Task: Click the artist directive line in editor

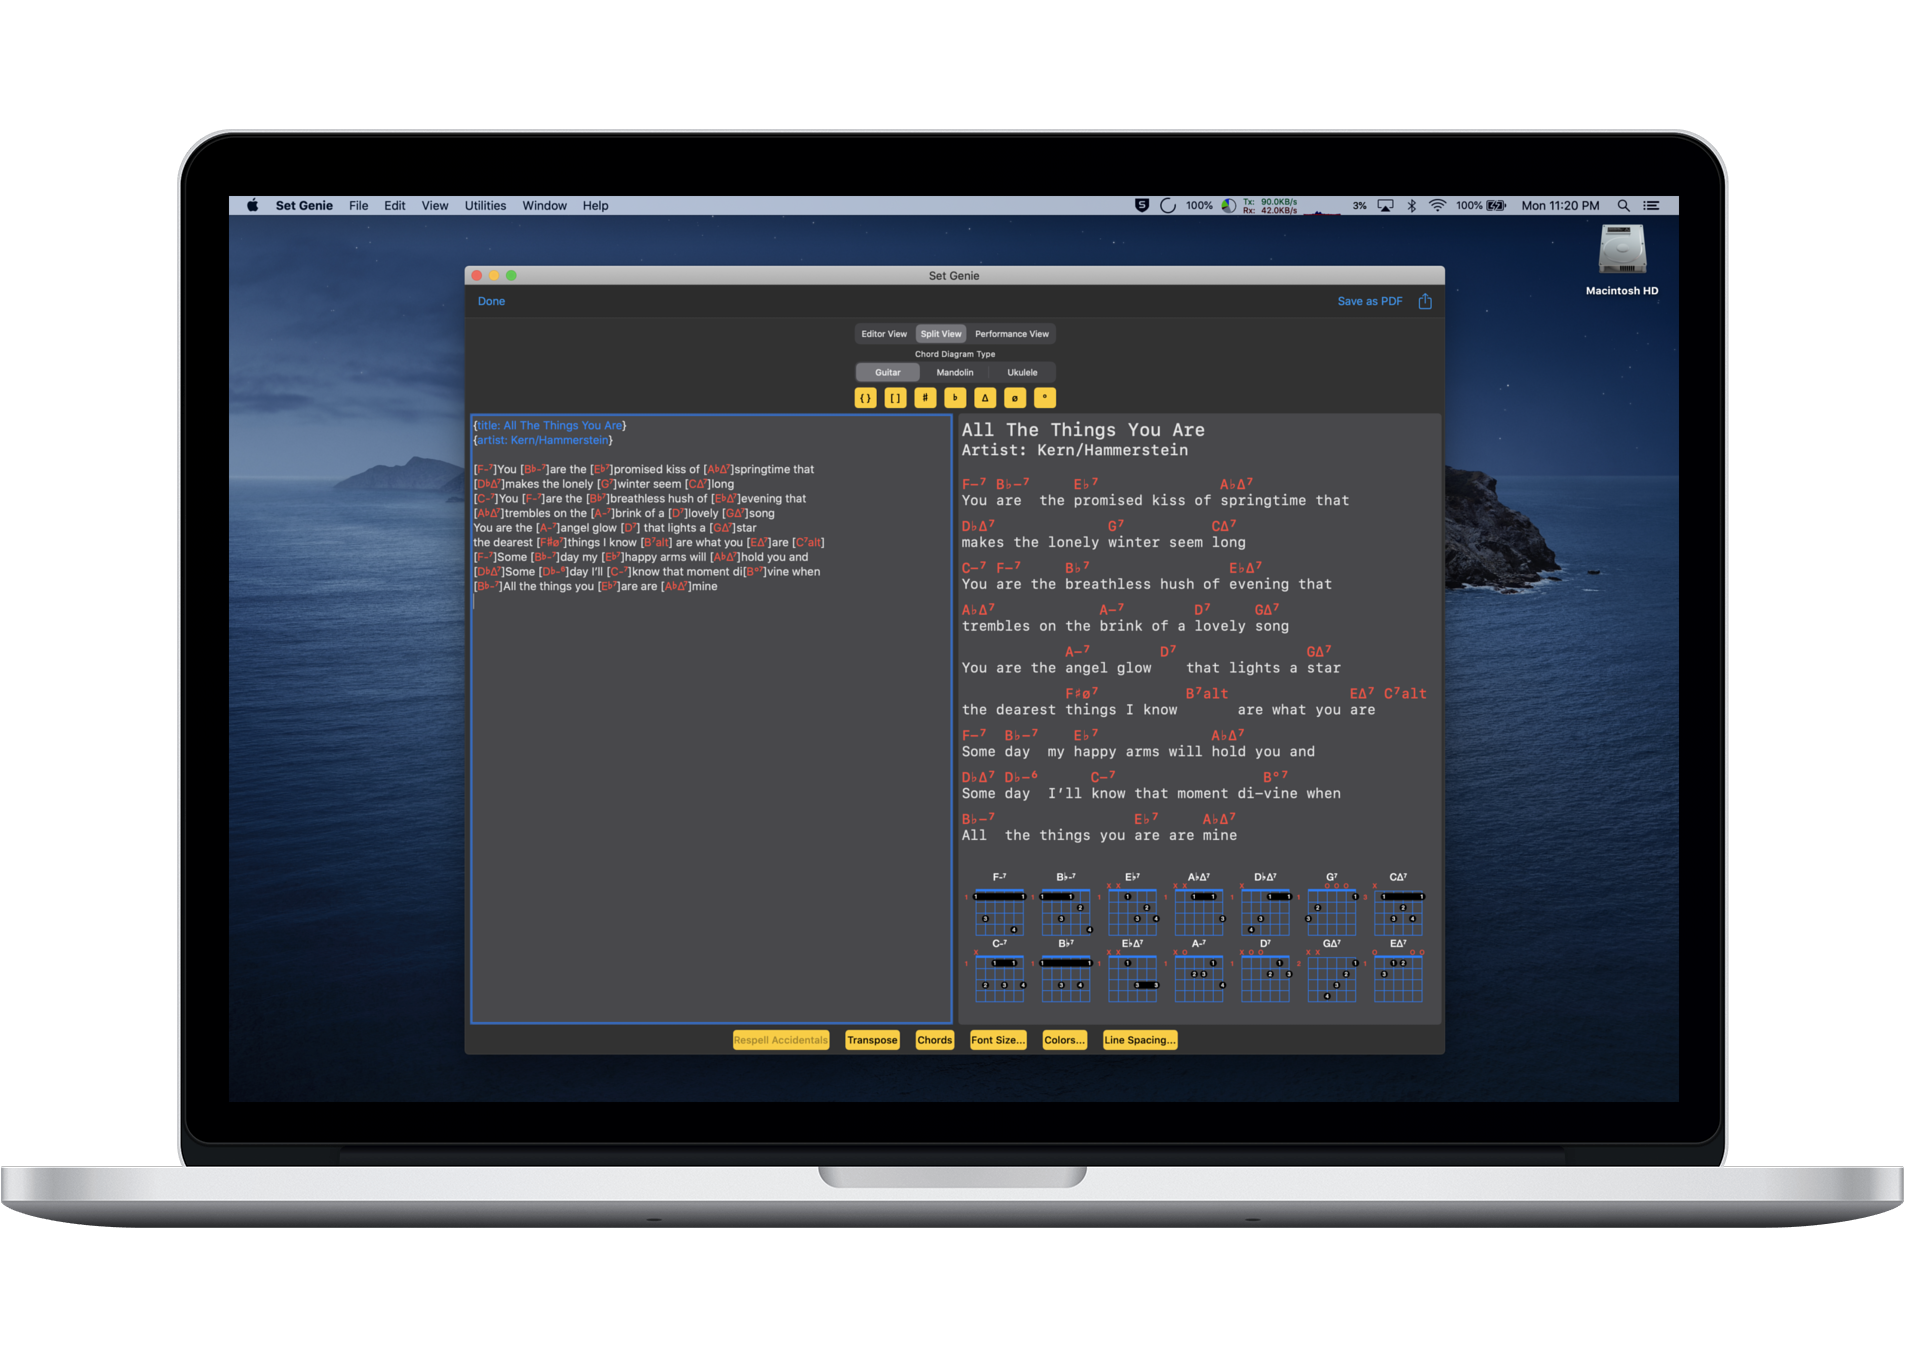Action: [543, 440]
